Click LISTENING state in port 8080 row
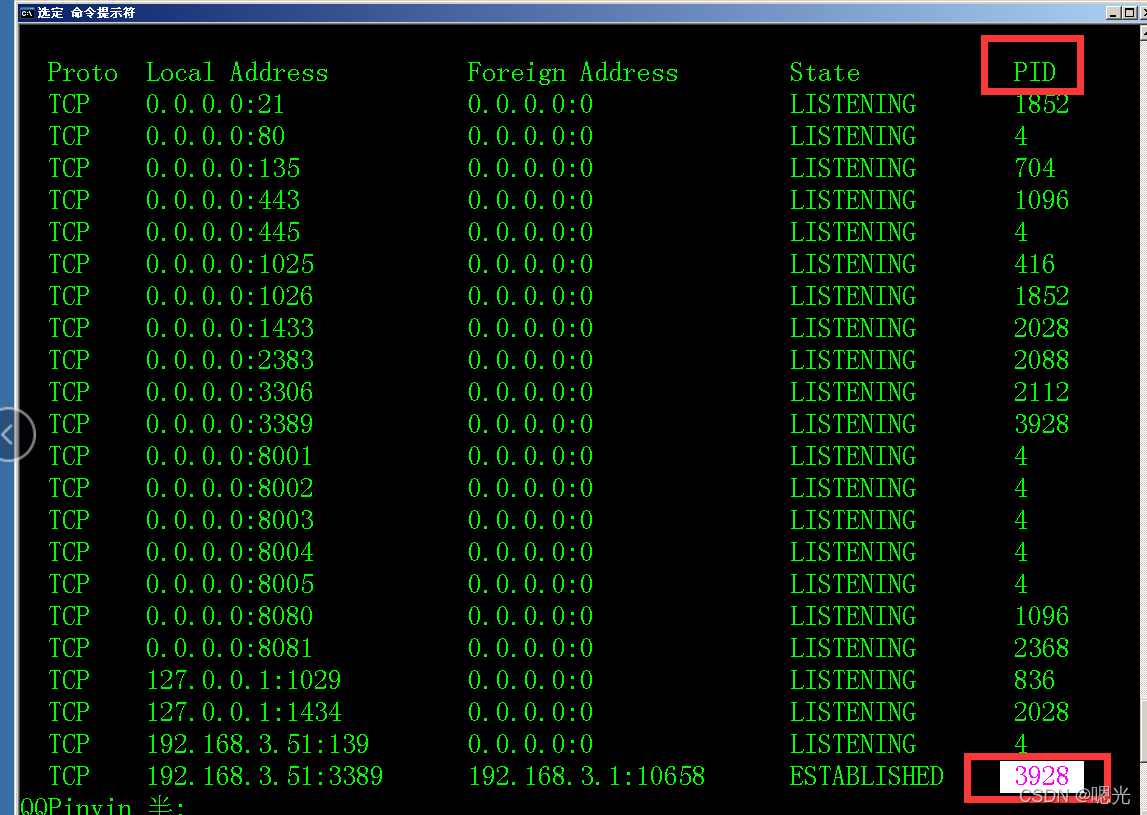The width and height of the screenshot is (1147, 815). click(853, 616)
